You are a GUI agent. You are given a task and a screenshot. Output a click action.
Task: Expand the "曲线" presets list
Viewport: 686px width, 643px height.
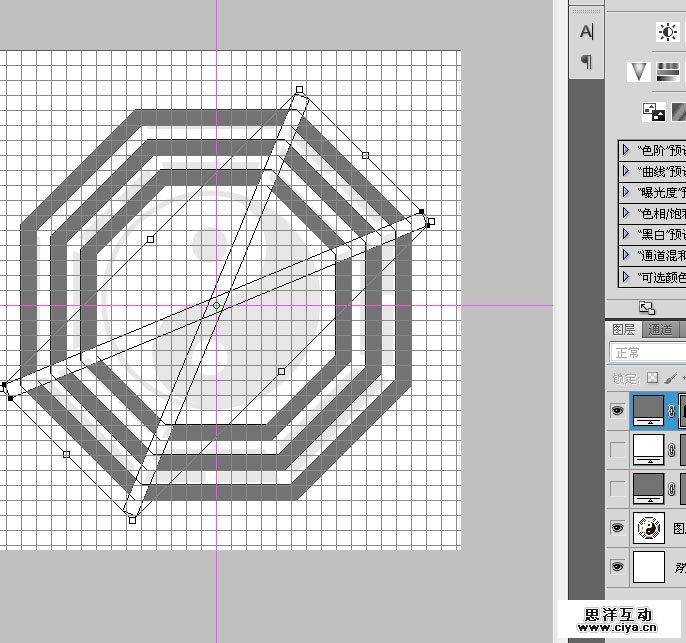[x=626, y=171]
